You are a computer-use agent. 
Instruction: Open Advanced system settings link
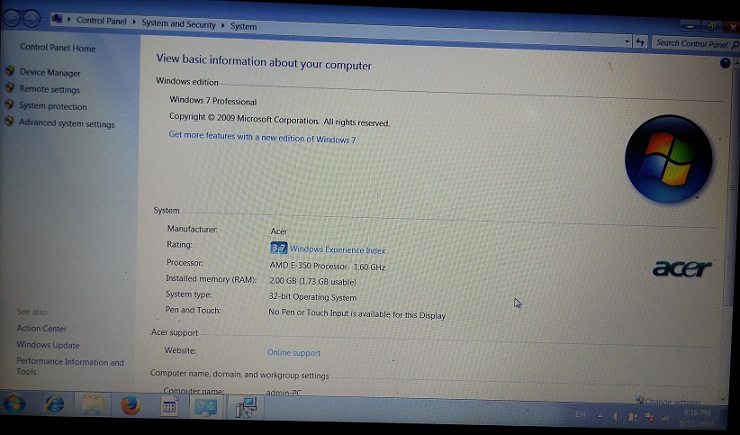(x=67, y=123)
